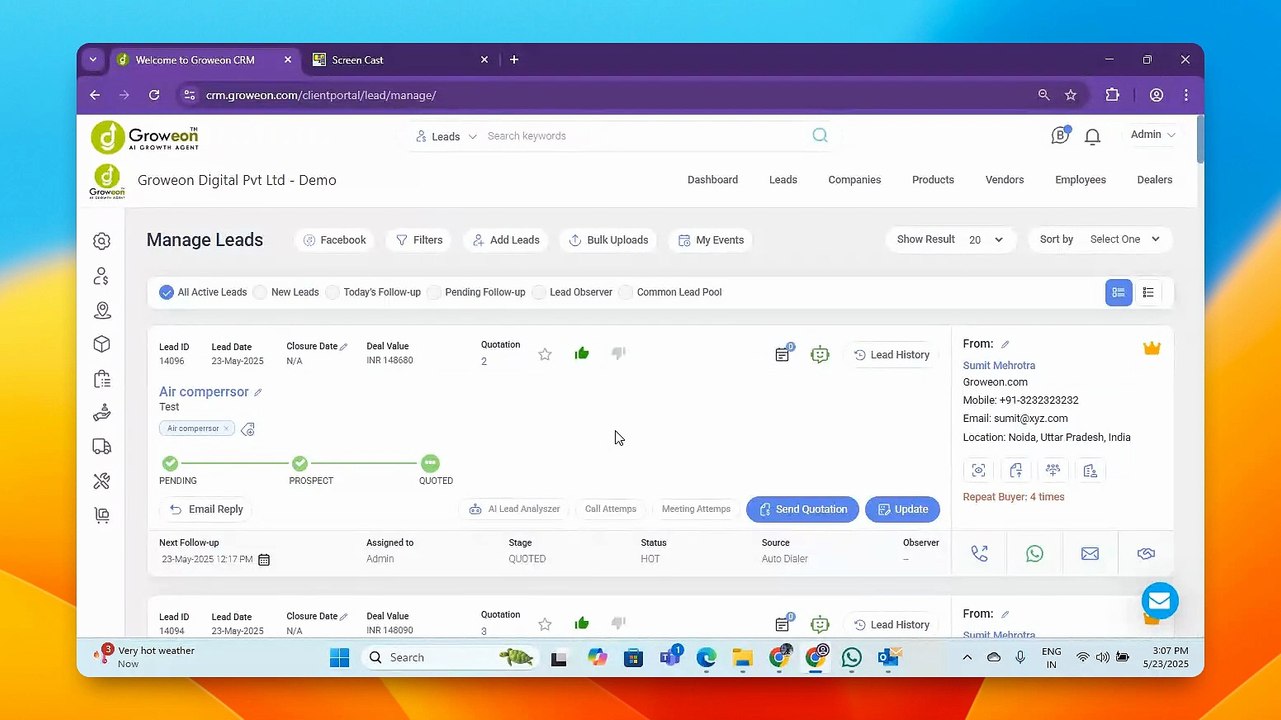
Task: Select Pending Follow-up filter
Action: pos(476,292)
